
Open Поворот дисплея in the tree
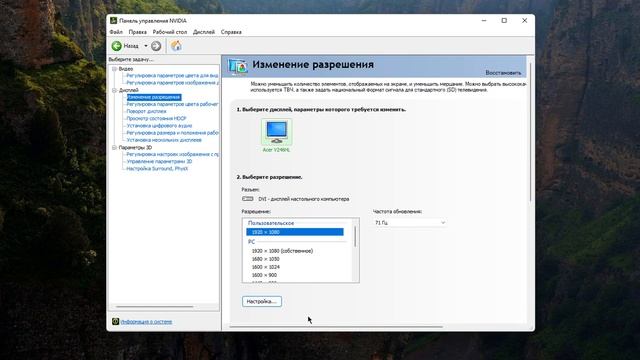pos(146,111)
